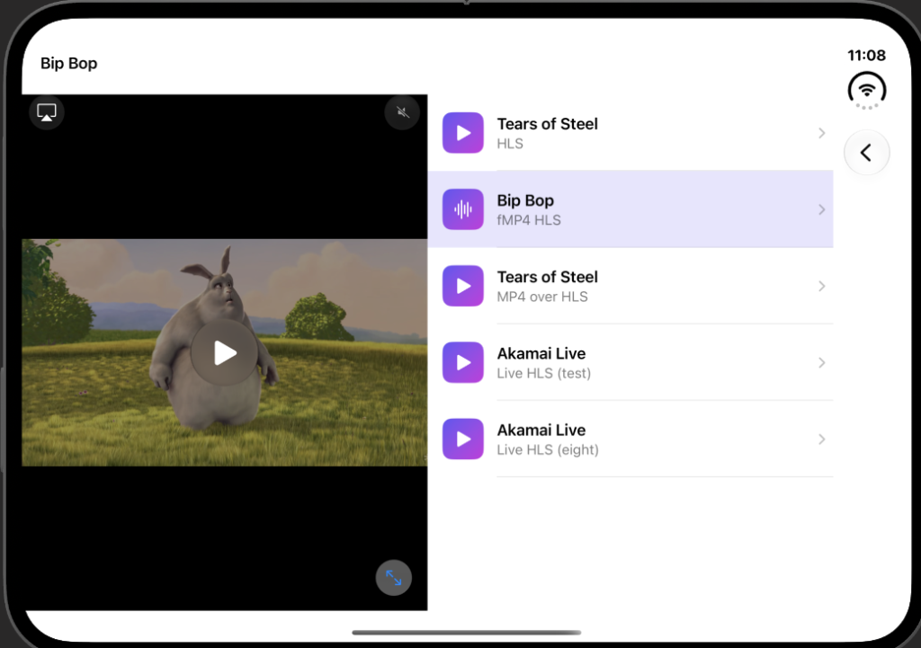921x648 pixels.
Task: Tap waveform icon beside Bip Bop
Action: pos(463,209)
